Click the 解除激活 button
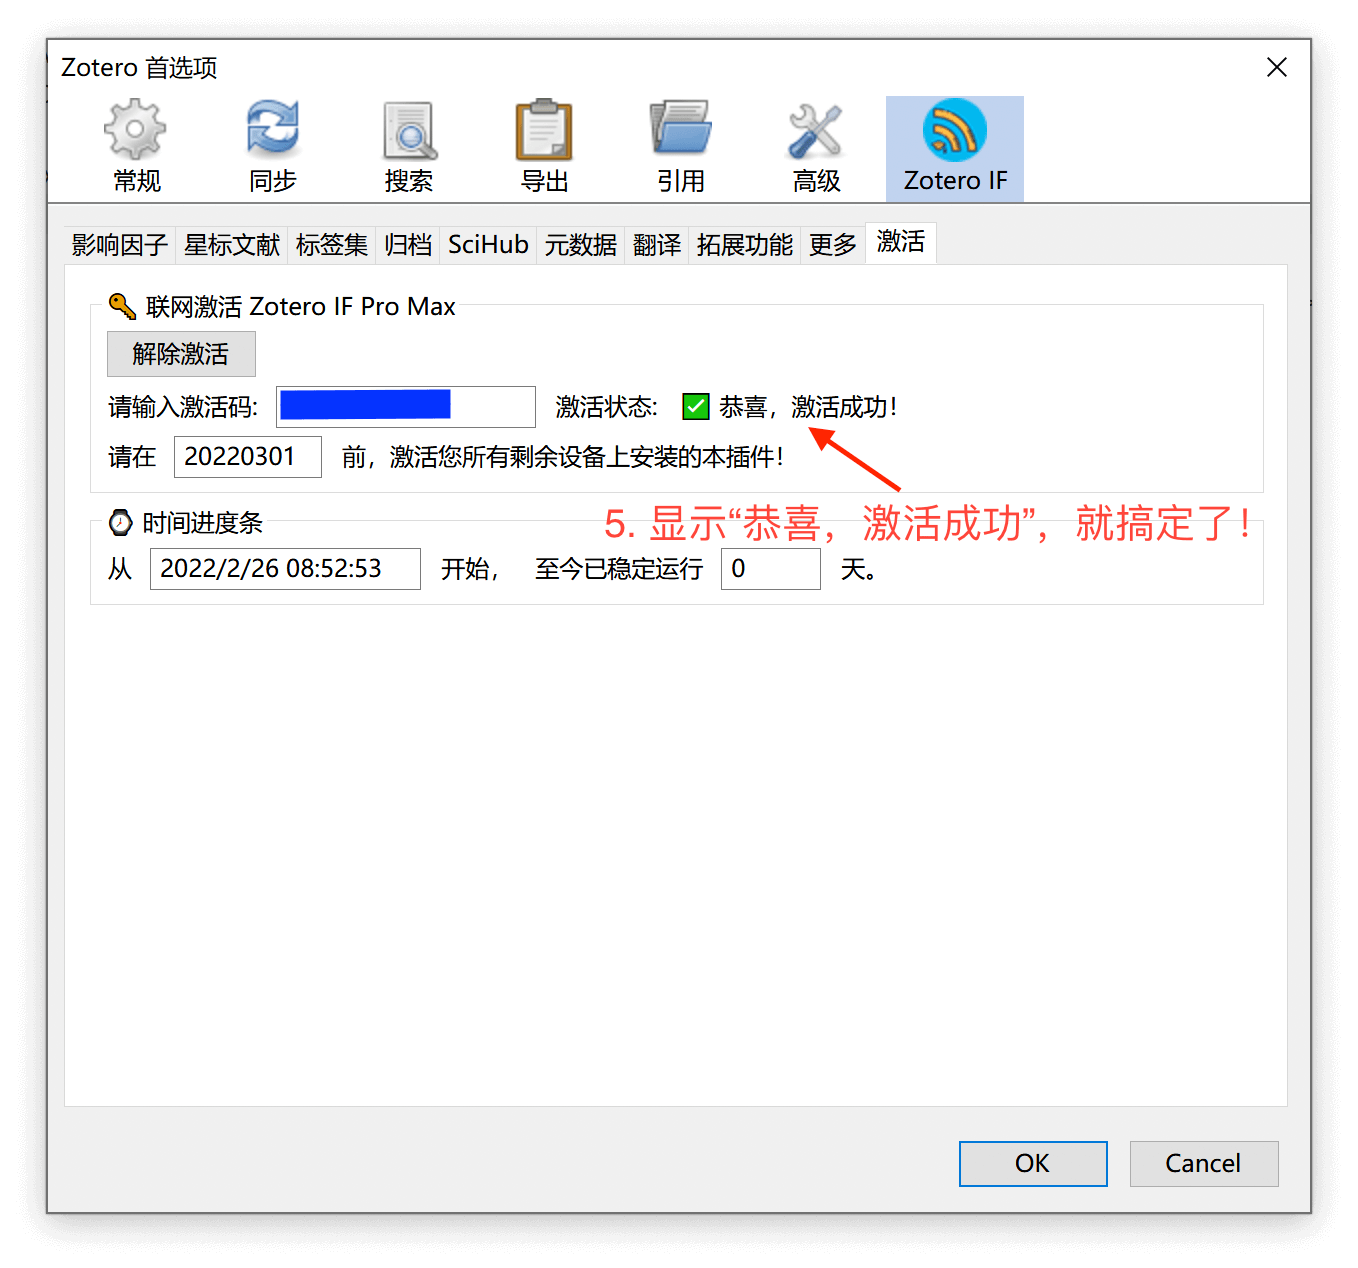The height and width of the screenshot is (1268, 1358). coord(181,354)
